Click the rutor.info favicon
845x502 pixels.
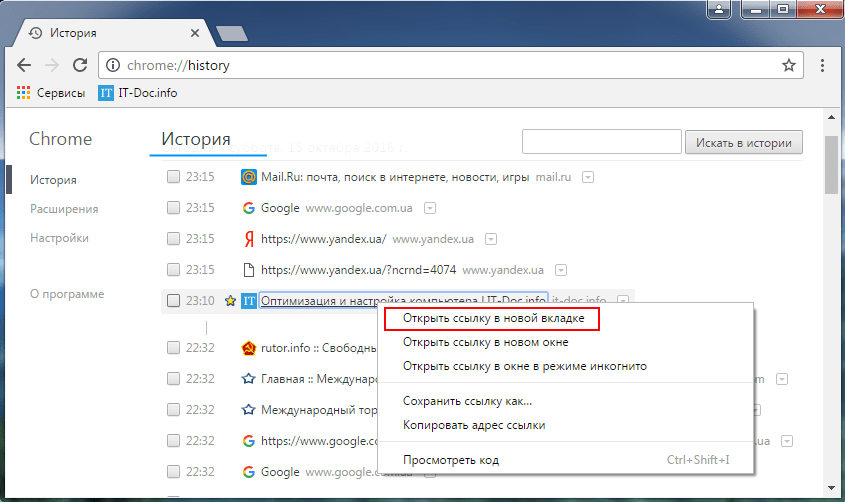pyautogui.click(x=248, y=348)
